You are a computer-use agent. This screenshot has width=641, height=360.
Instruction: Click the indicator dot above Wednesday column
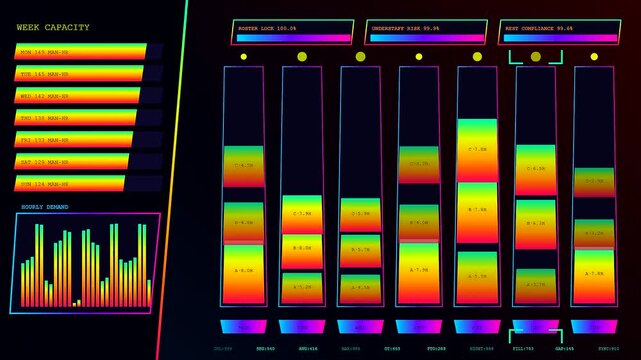point(361,57)
